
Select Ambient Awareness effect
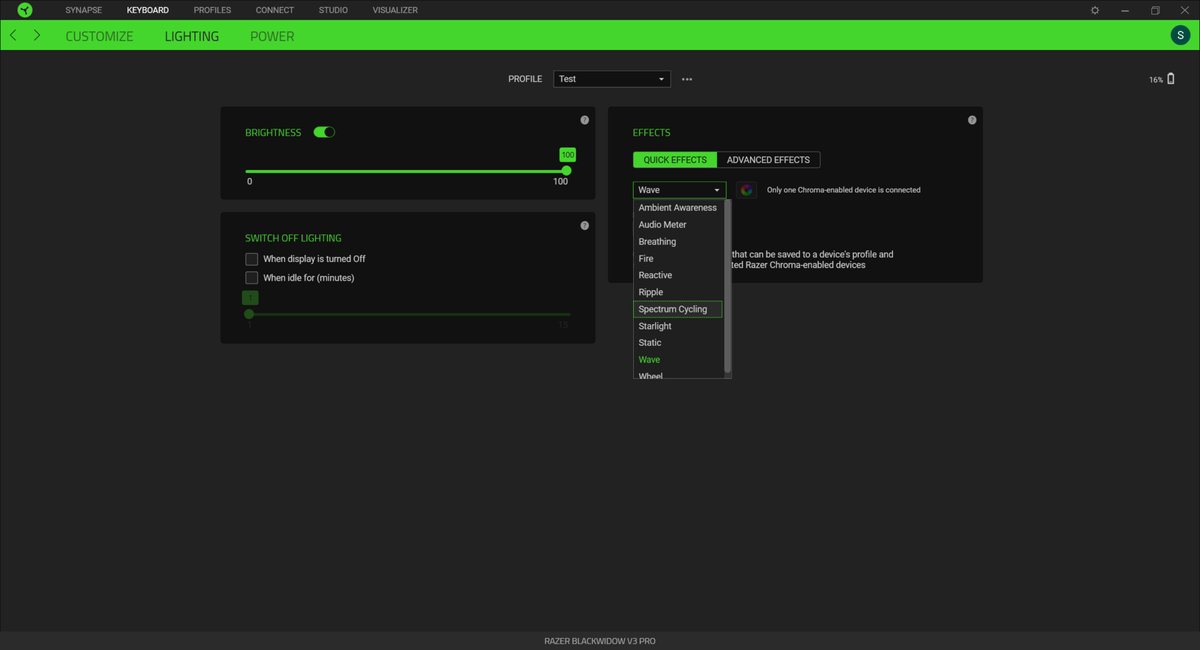tap(678, 208)
